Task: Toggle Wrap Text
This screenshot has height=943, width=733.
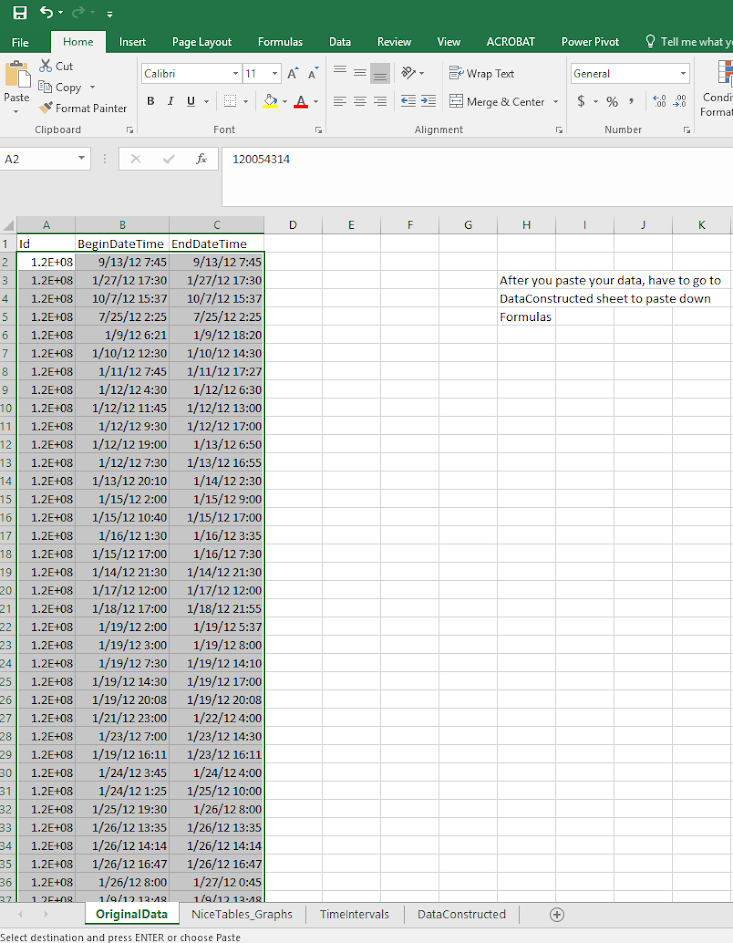Action: pyautogui.click(x=482, y=73)
